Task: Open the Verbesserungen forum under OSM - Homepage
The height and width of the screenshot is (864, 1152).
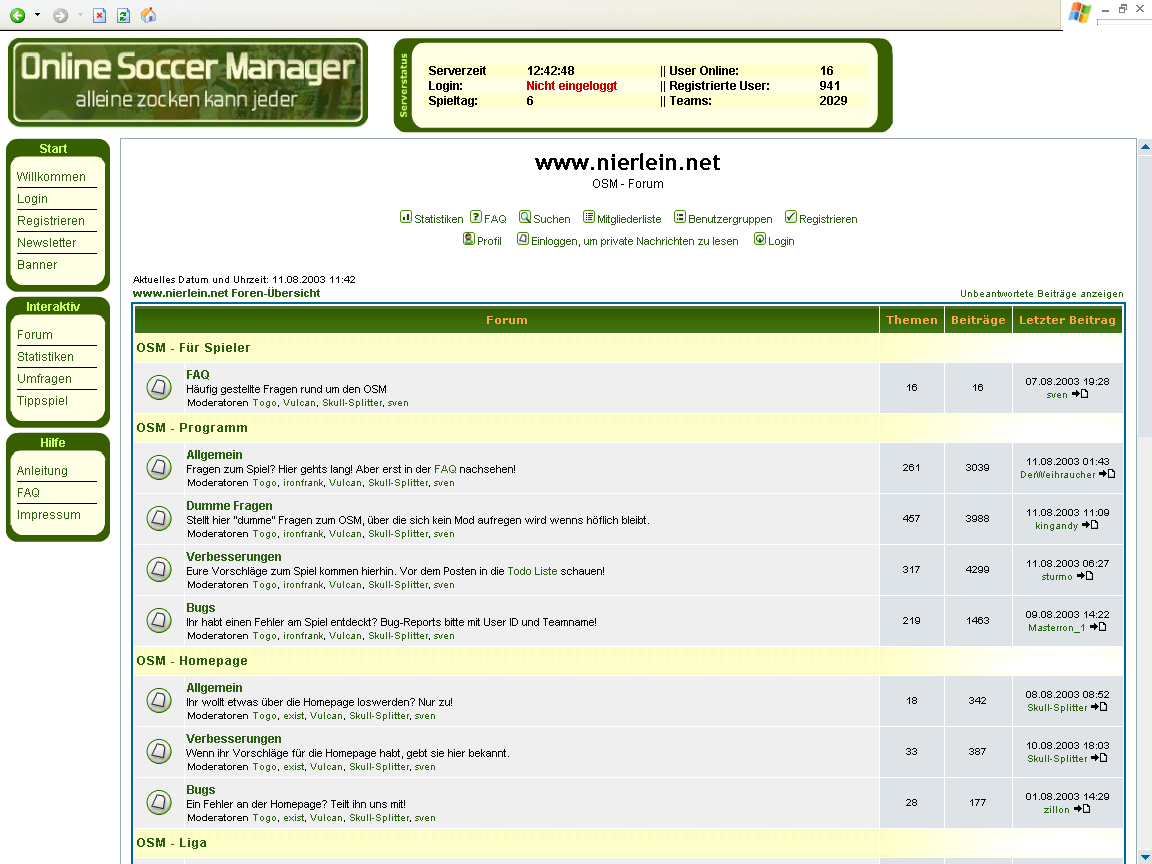Action: tap(234, 738)
